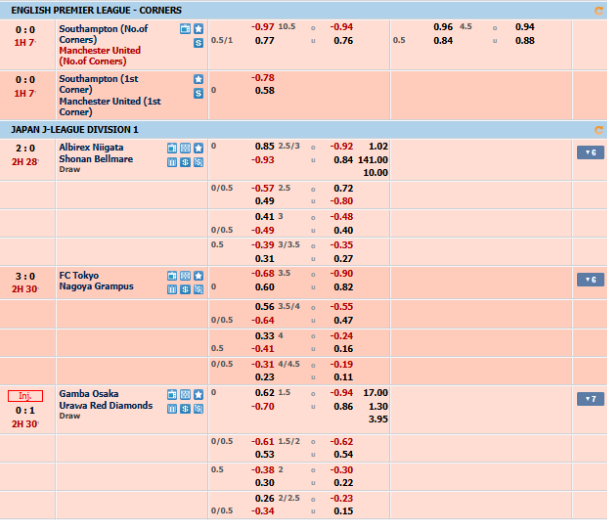Bet Southampton 1st Corner odds -0.78
Image resolution: width=607 pixels, height=520 pixels.
[x=263, y=78]
